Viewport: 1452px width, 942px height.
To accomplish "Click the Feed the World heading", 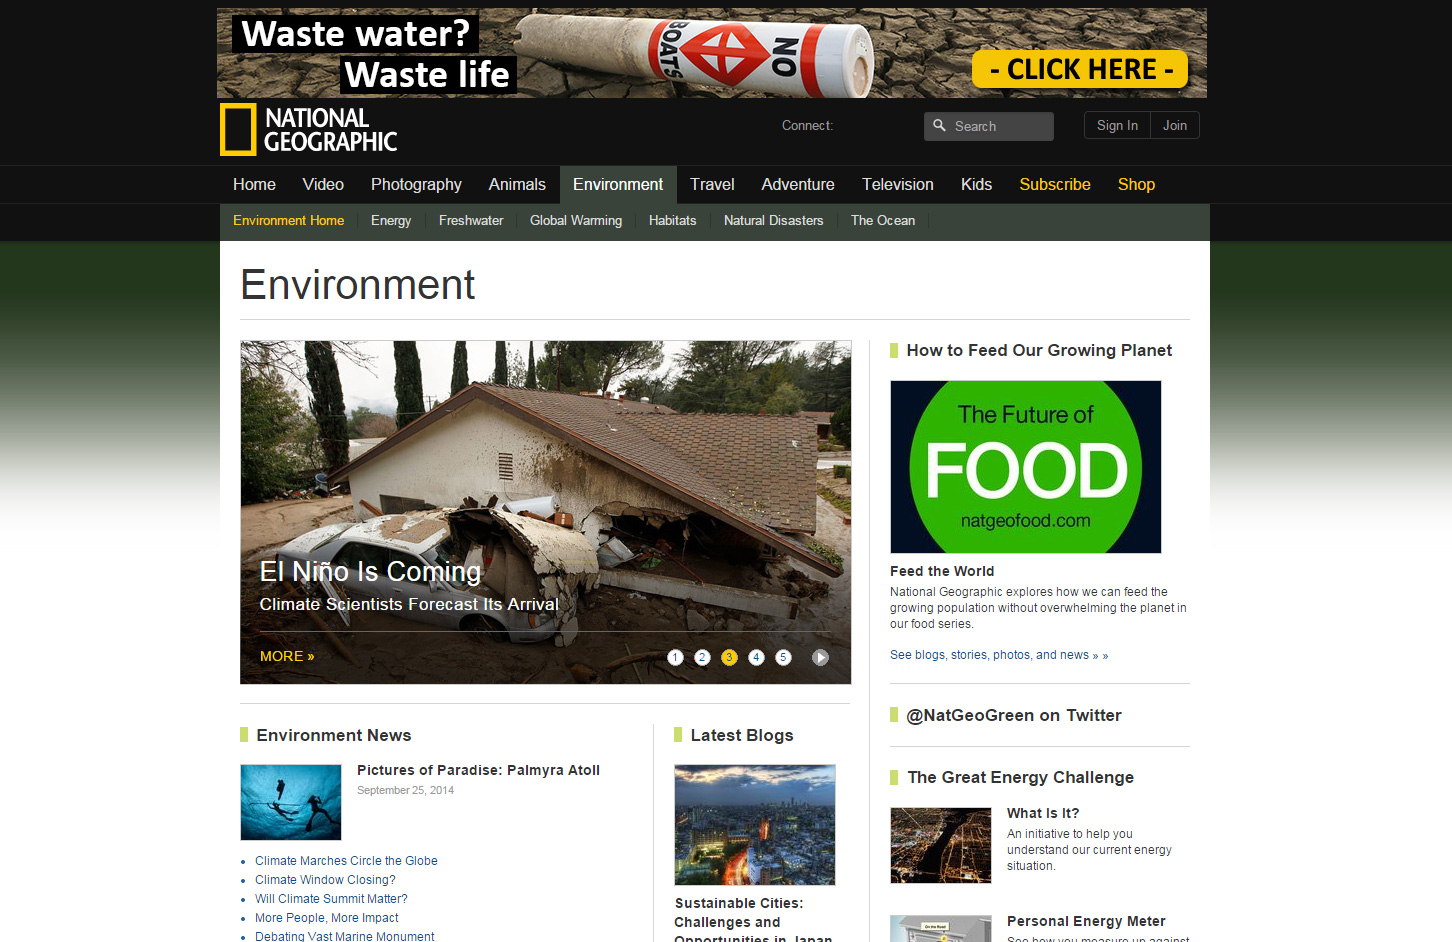I will pos(942,571).
